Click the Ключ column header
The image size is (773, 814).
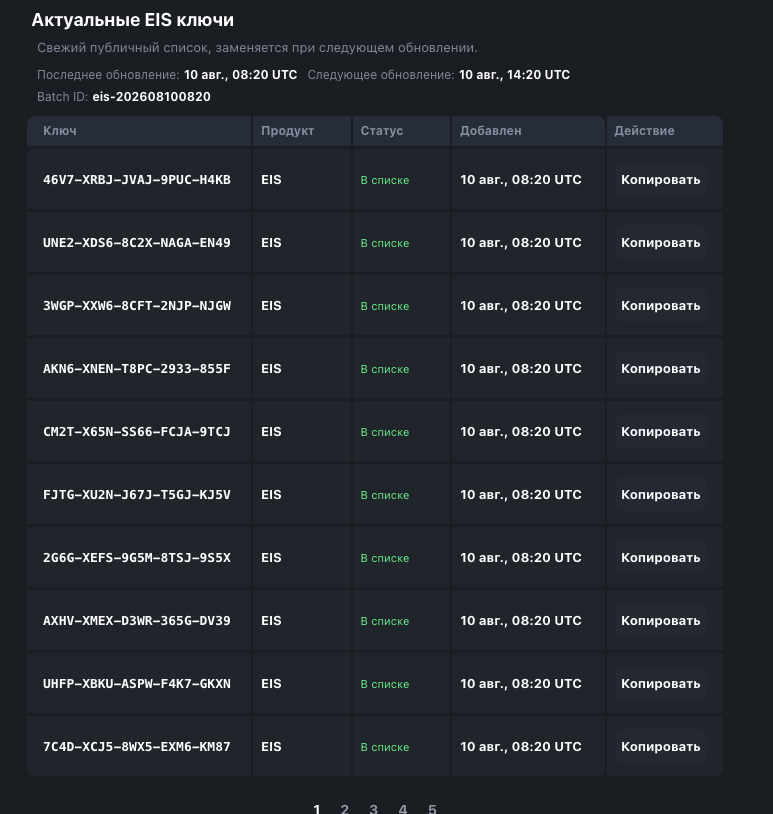click(139, 131)
